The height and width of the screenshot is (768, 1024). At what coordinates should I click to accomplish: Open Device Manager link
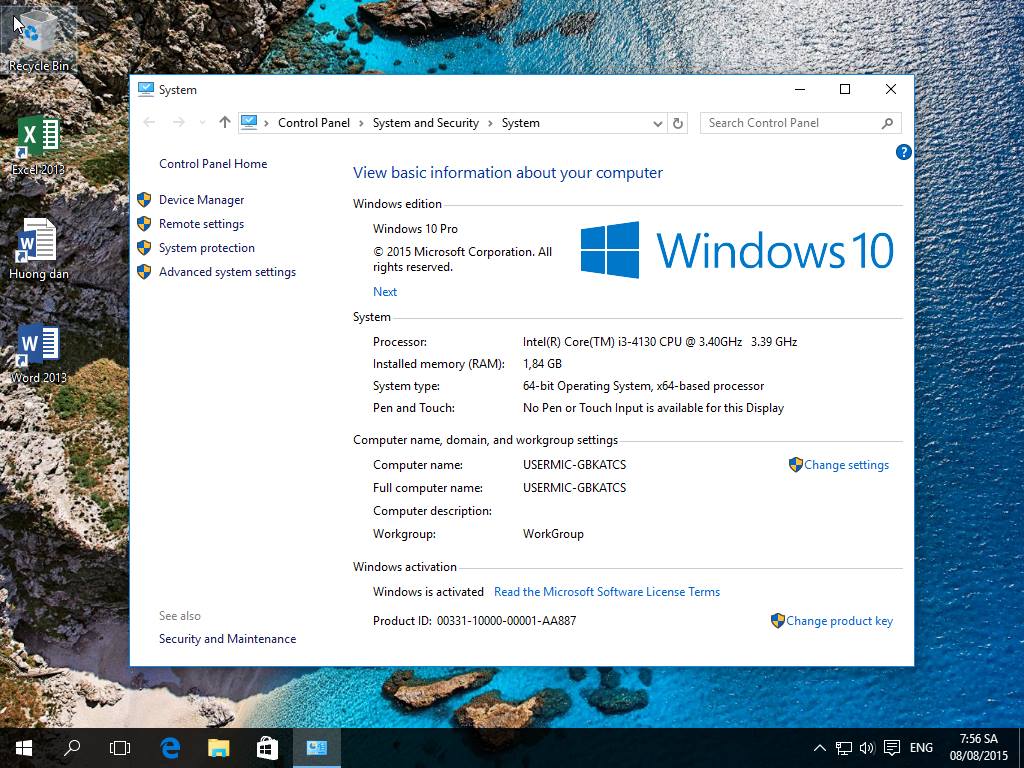201,200
